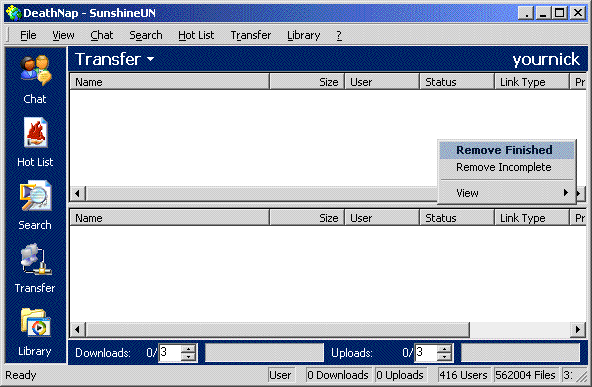Click the lower list horizontal scrollbar thumb
This screenshot has width=592, height=387.
click(x=278, y=330)
